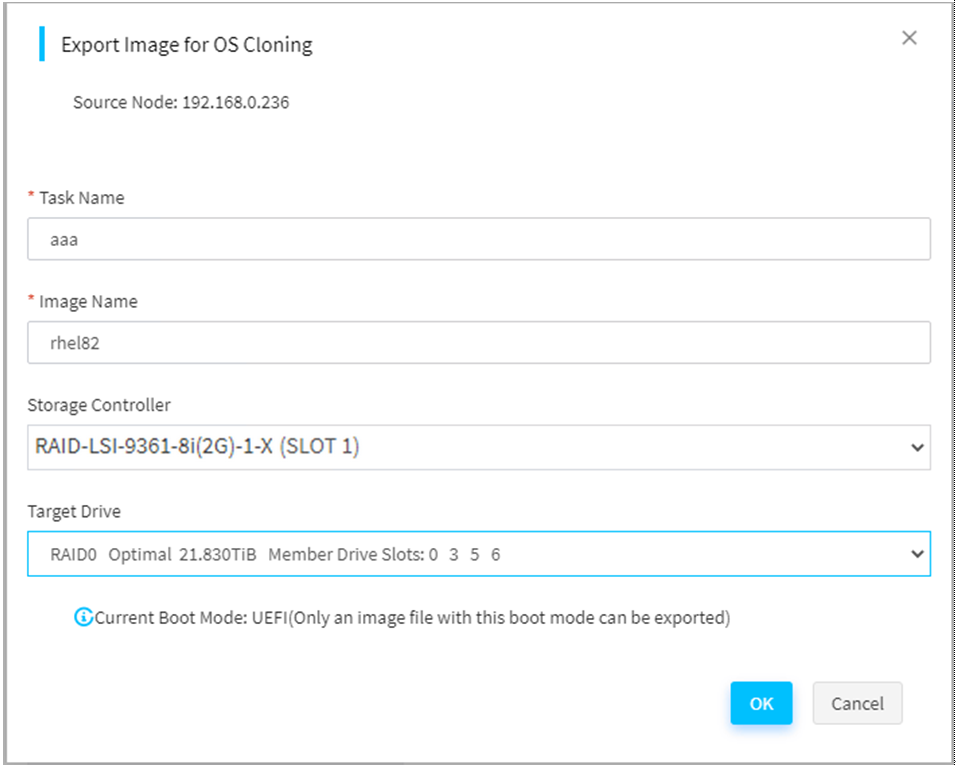Click the red asterisk next to Image Name
This screenshot has height=766, width=956.
click(31, 299)
